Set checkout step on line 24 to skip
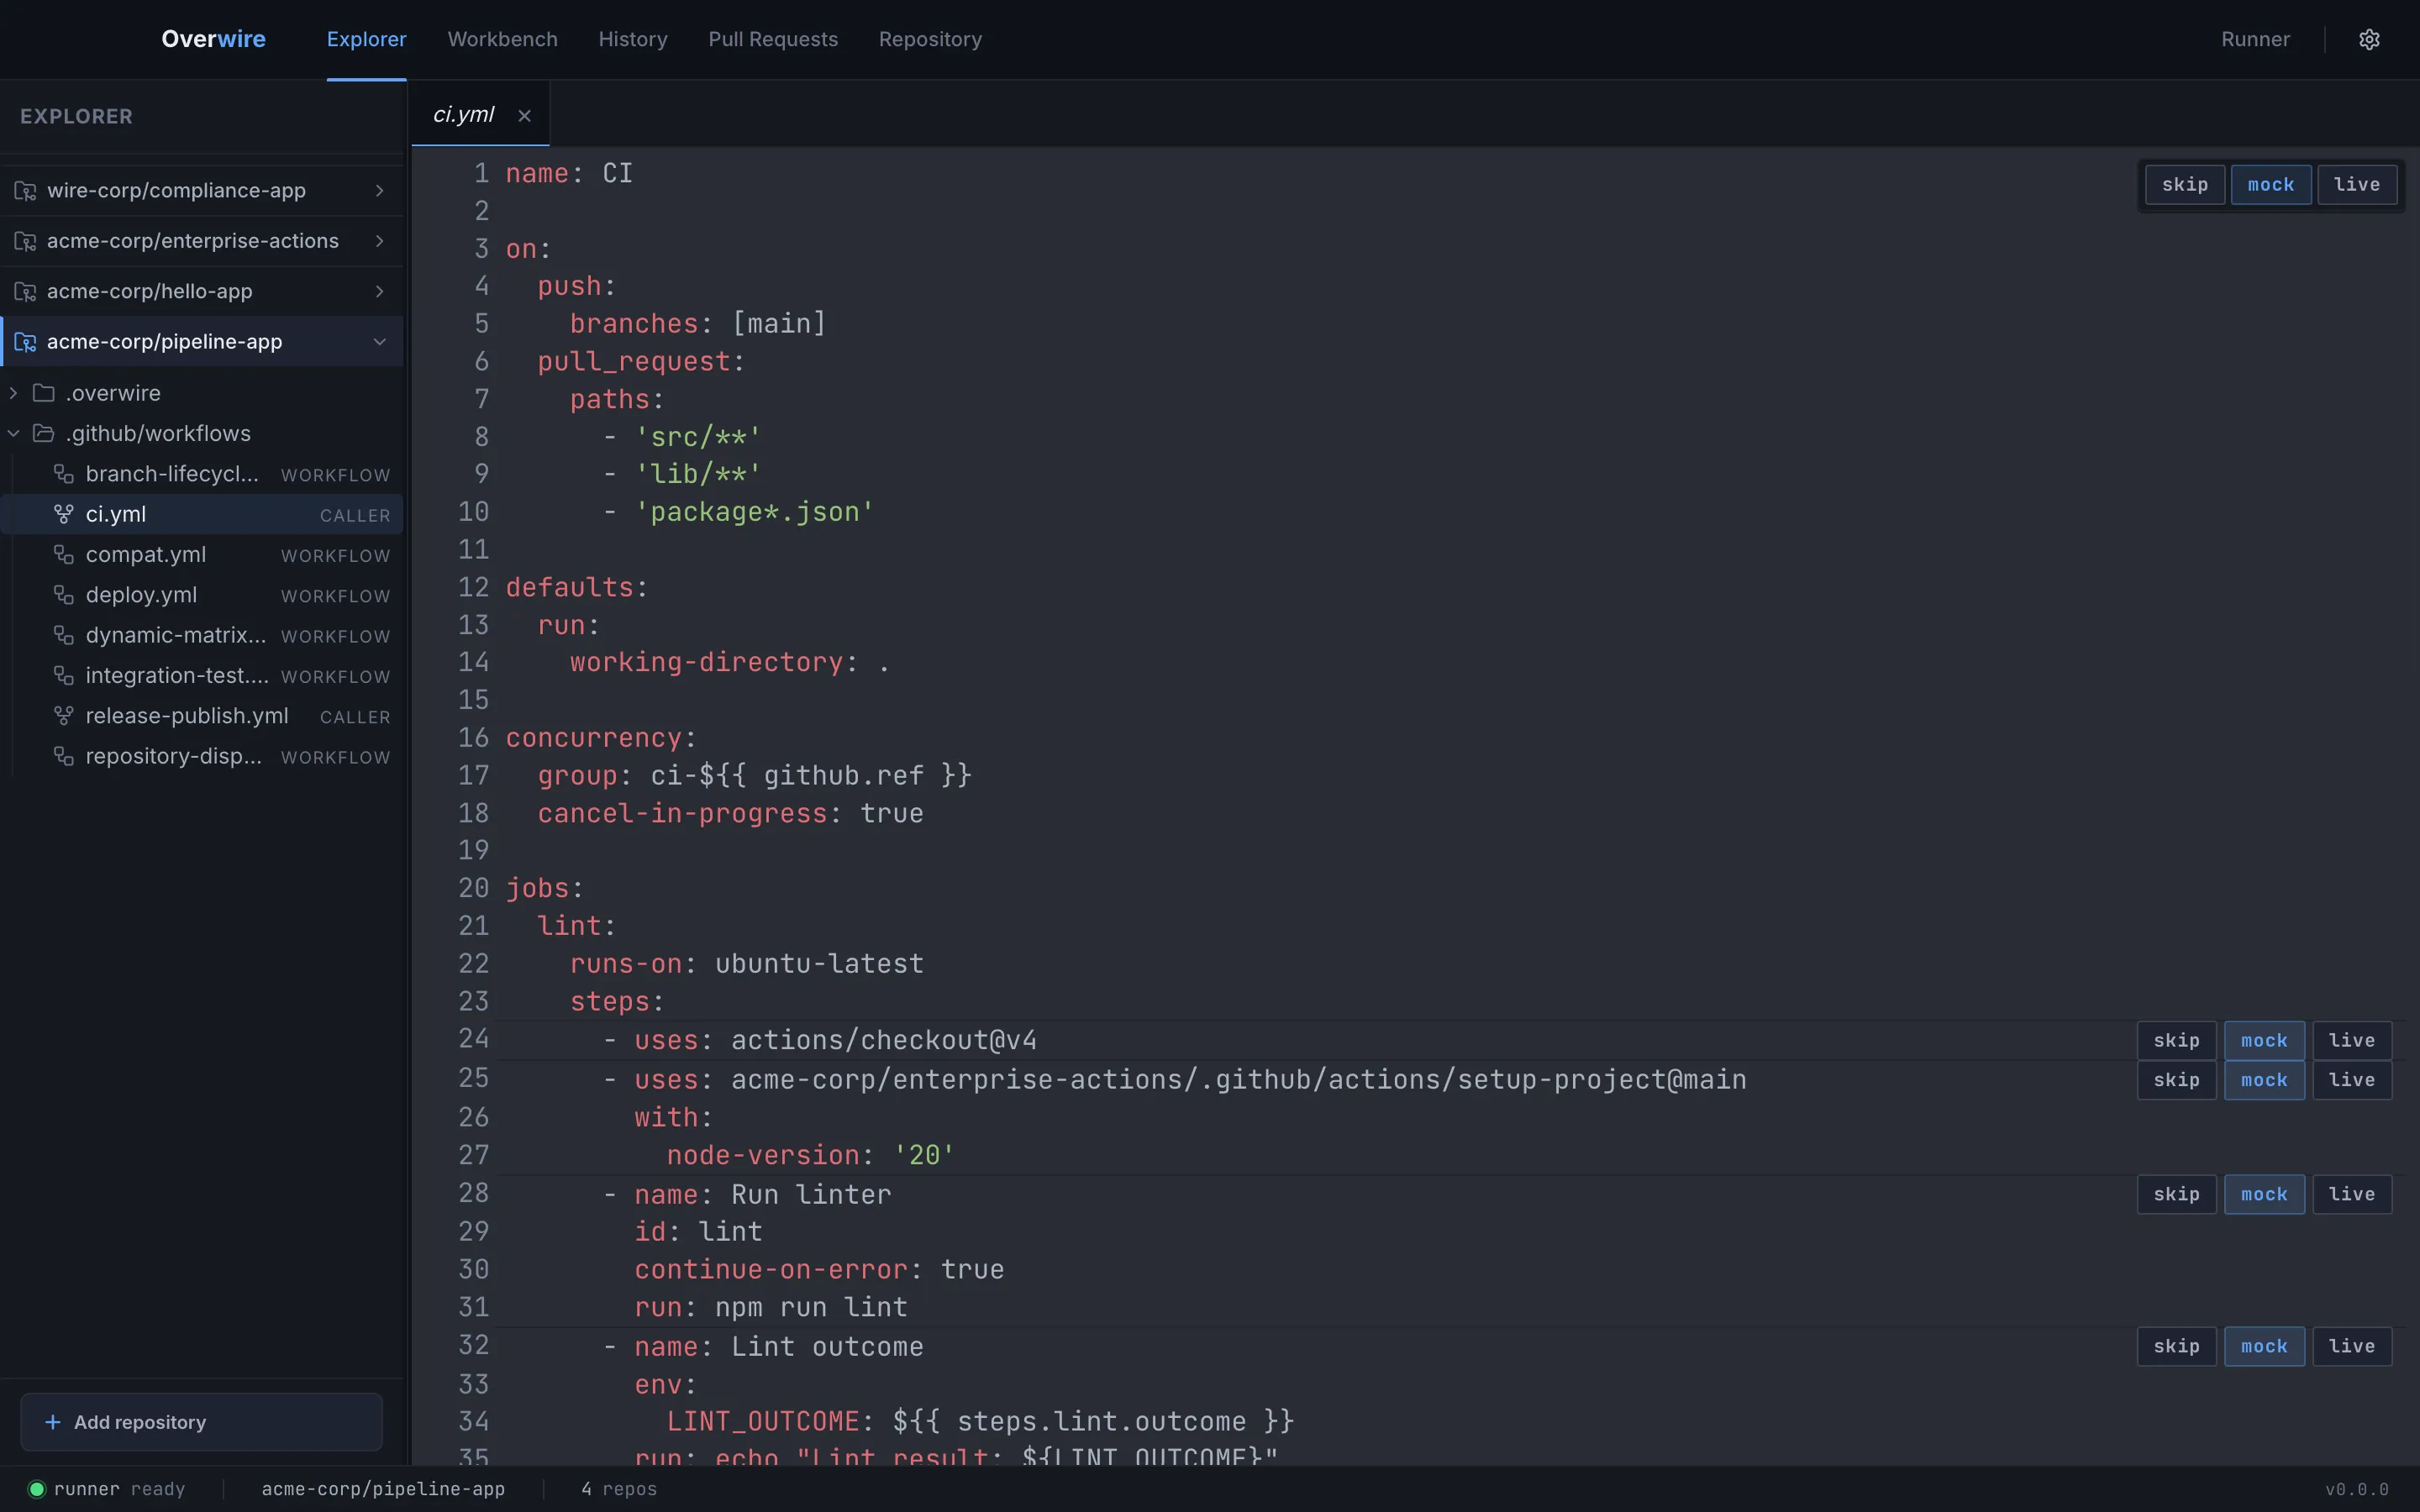 [x=2177, y=1040]
